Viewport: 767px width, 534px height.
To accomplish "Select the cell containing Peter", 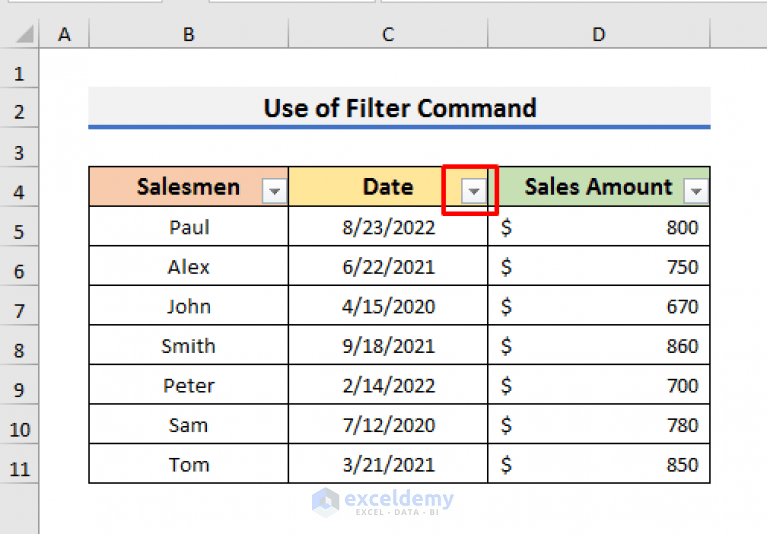I will click(x=189, y=385).
